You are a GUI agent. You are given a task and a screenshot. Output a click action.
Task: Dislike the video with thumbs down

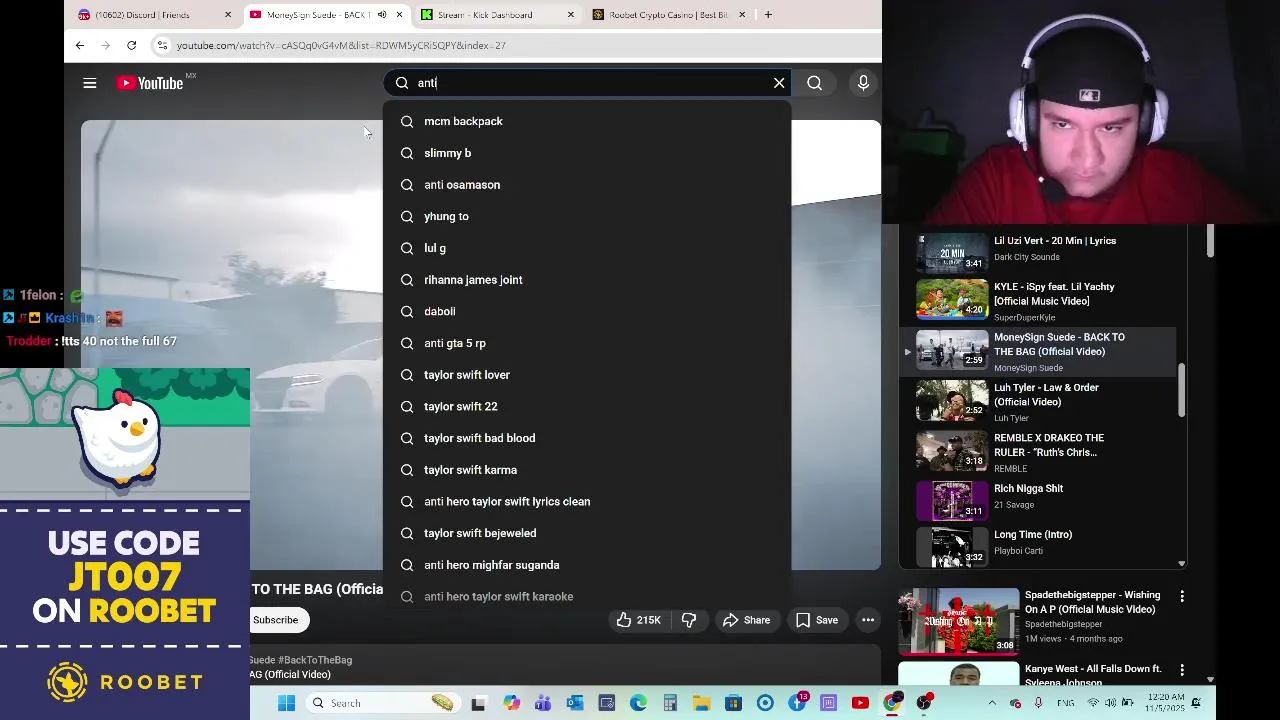(x=689, y=620)
